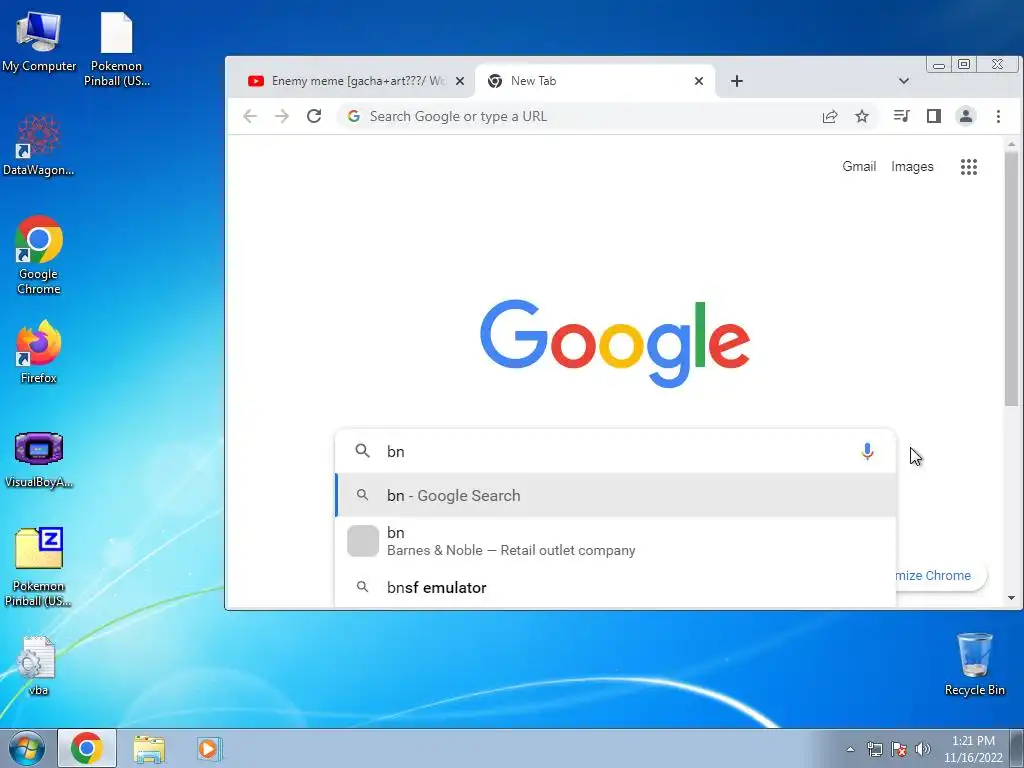The width and height of the screenshot is (1024, 768).
Task: Click the Customize Chrome button
Action: coord(940,575)
